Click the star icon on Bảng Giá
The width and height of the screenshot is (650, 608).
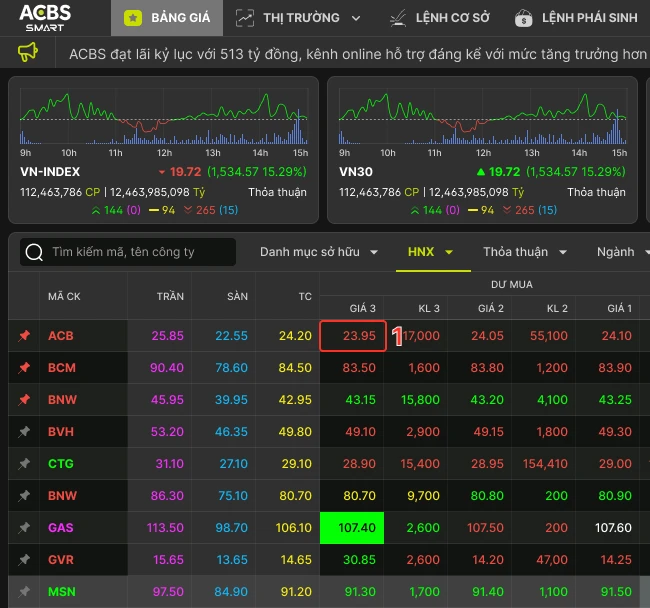coord(133,18)
